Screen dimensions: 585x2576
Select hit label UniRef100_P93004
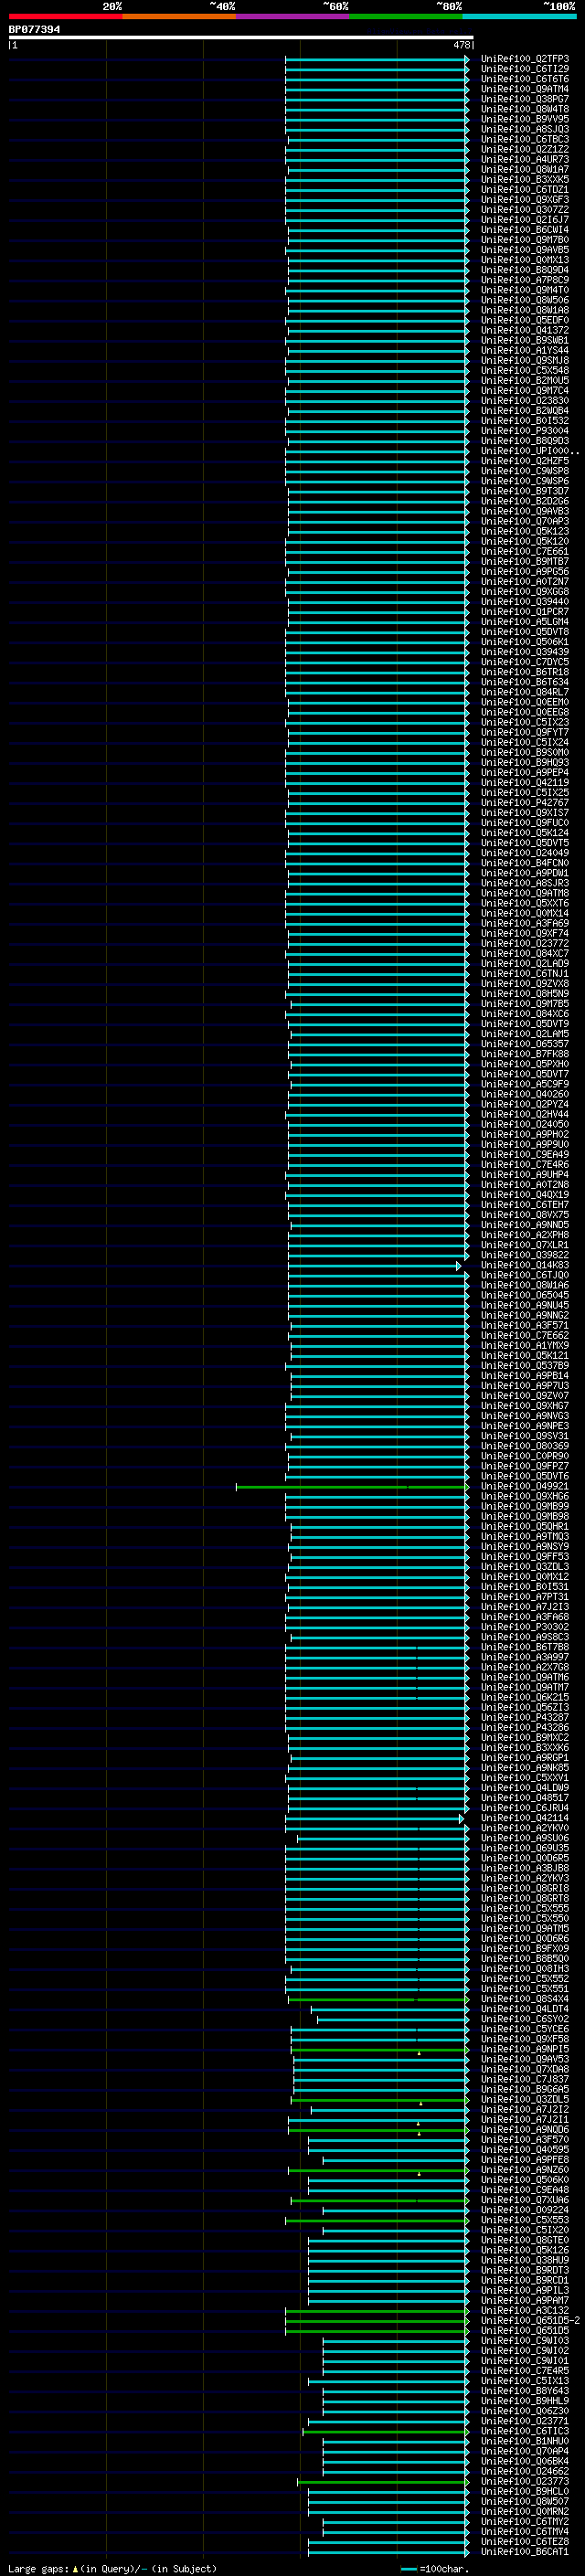(525, 431)
